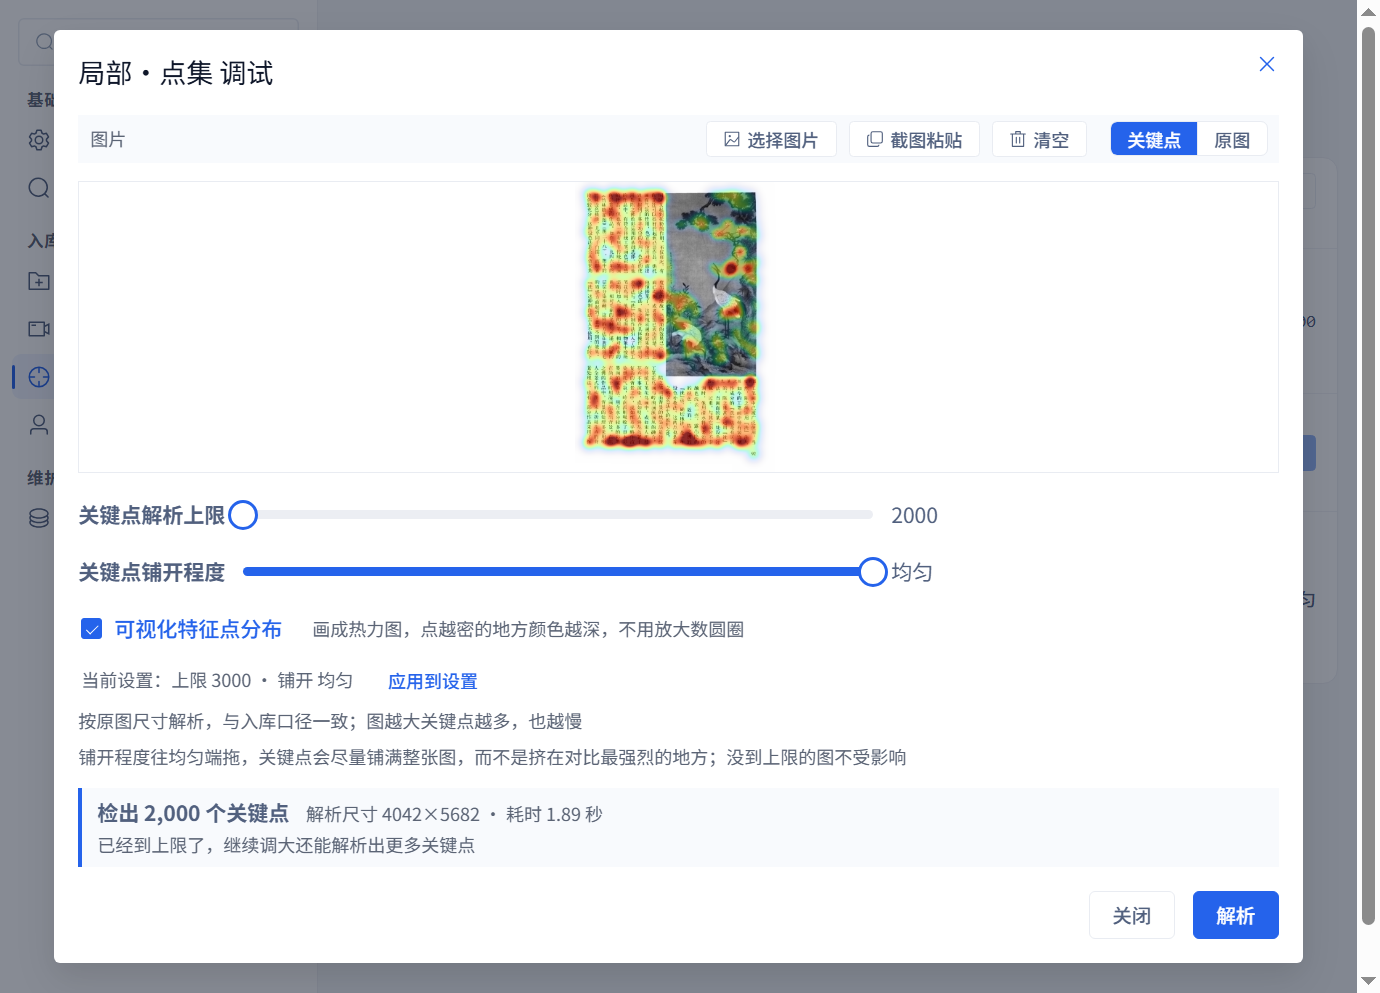This screenshot has height=993, width=1380.
Task: Click the 可视化特征点分布 label text
Action: [198, 629]
